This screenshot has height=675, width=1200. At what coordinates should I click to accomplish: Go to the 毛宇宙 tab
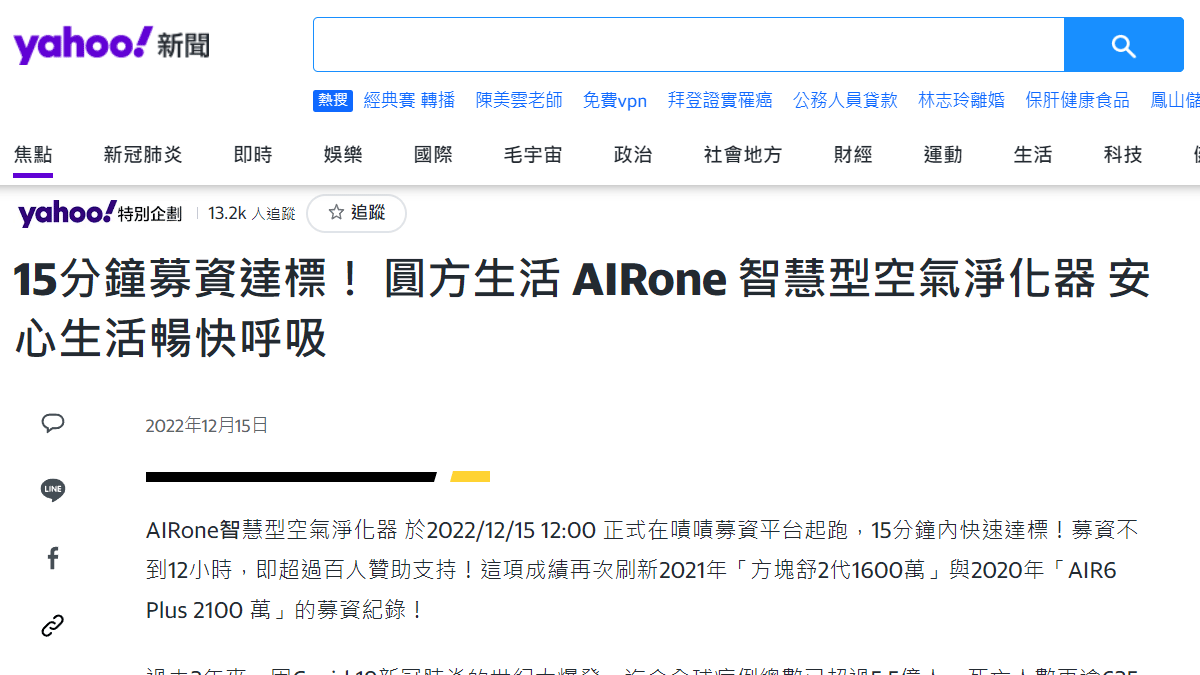point(533,155)
